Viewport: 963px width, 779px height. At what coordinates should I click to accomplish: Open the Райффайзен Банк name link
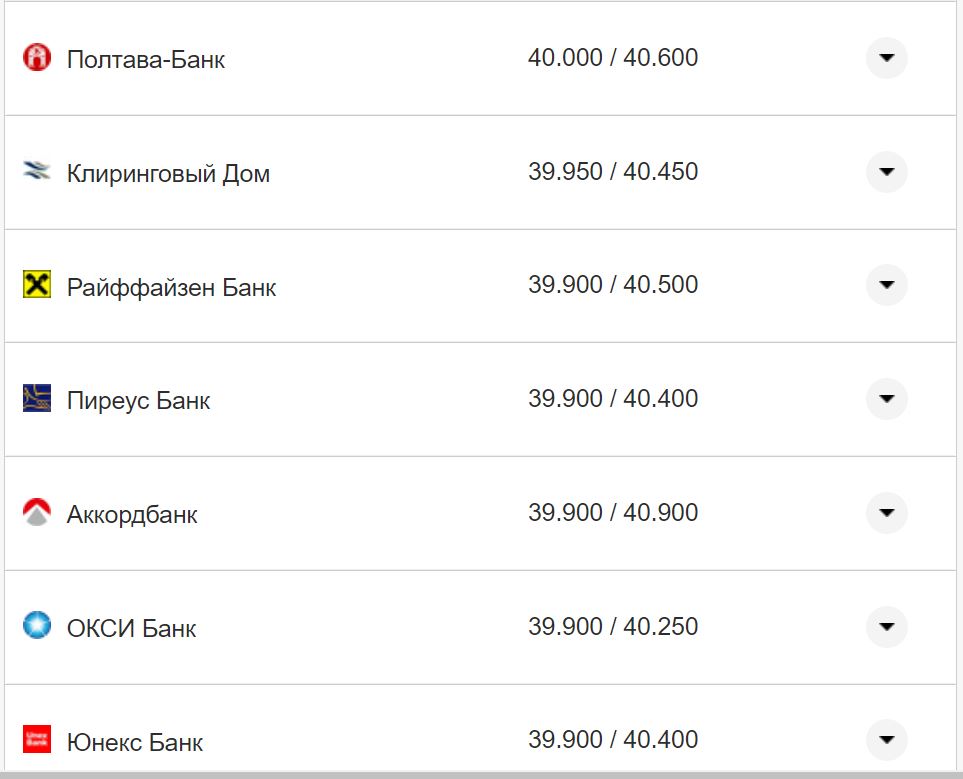pos(171,288)
